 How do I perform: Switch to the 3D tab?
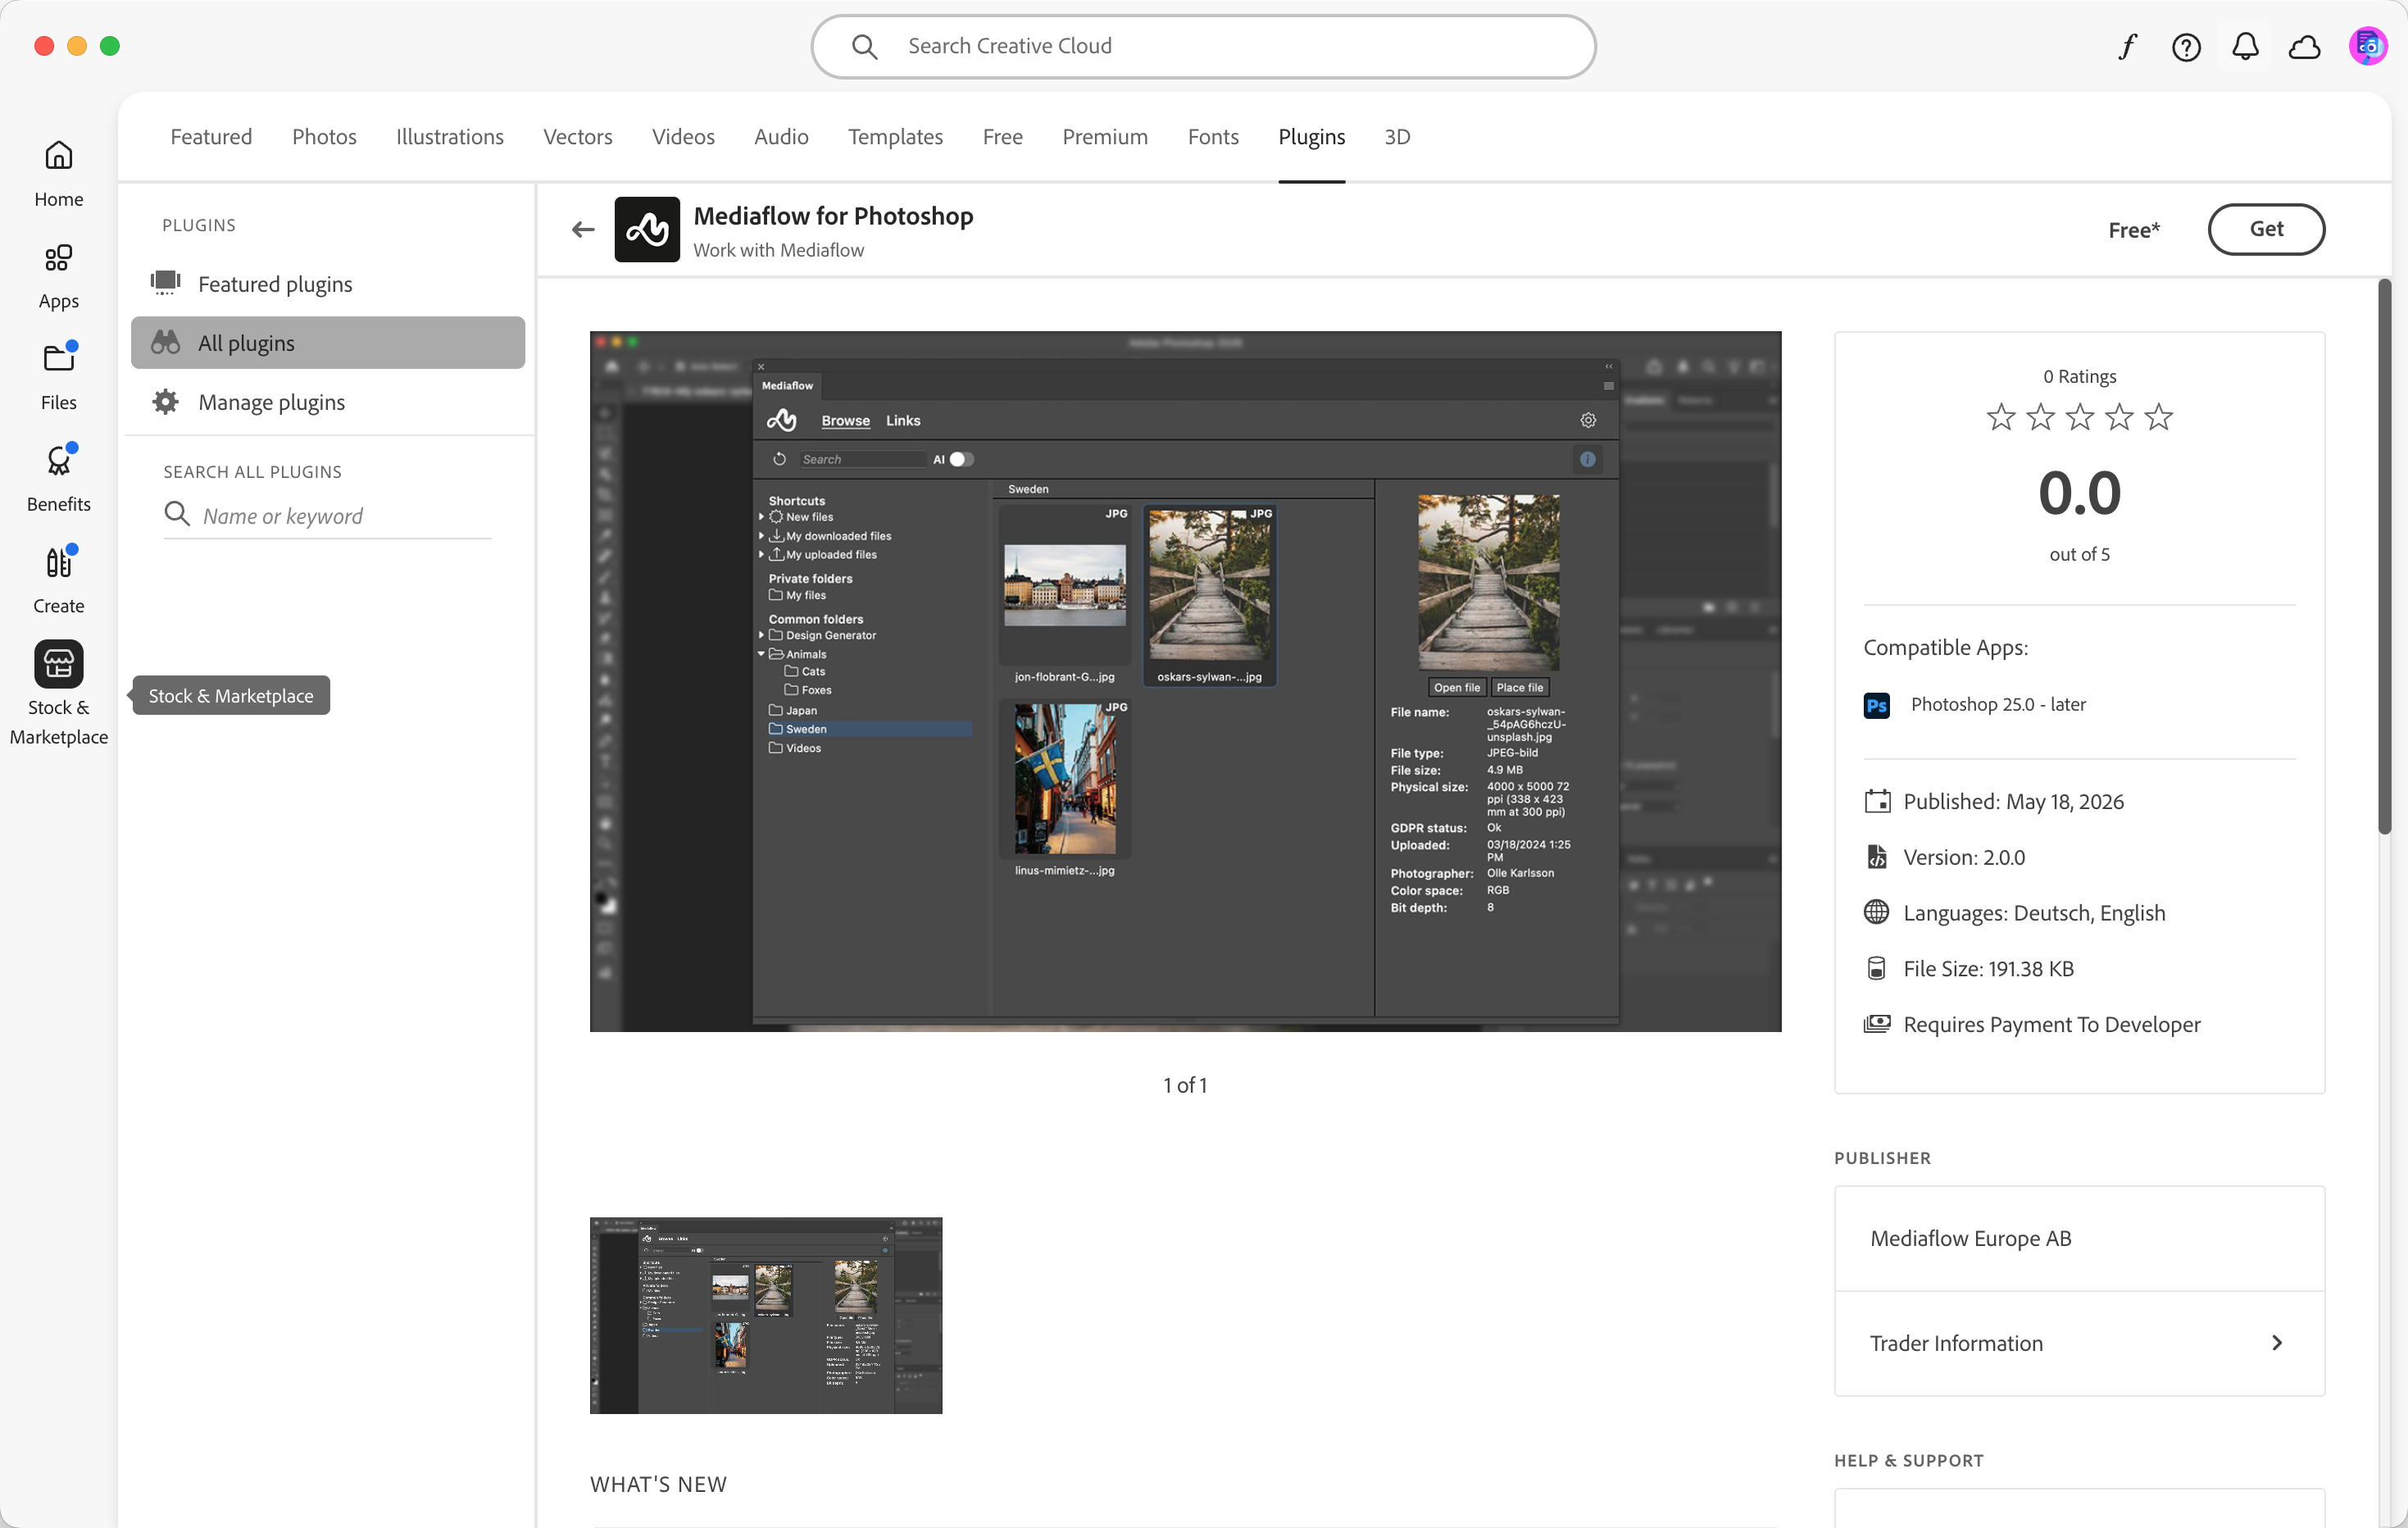click(1397, 137)
